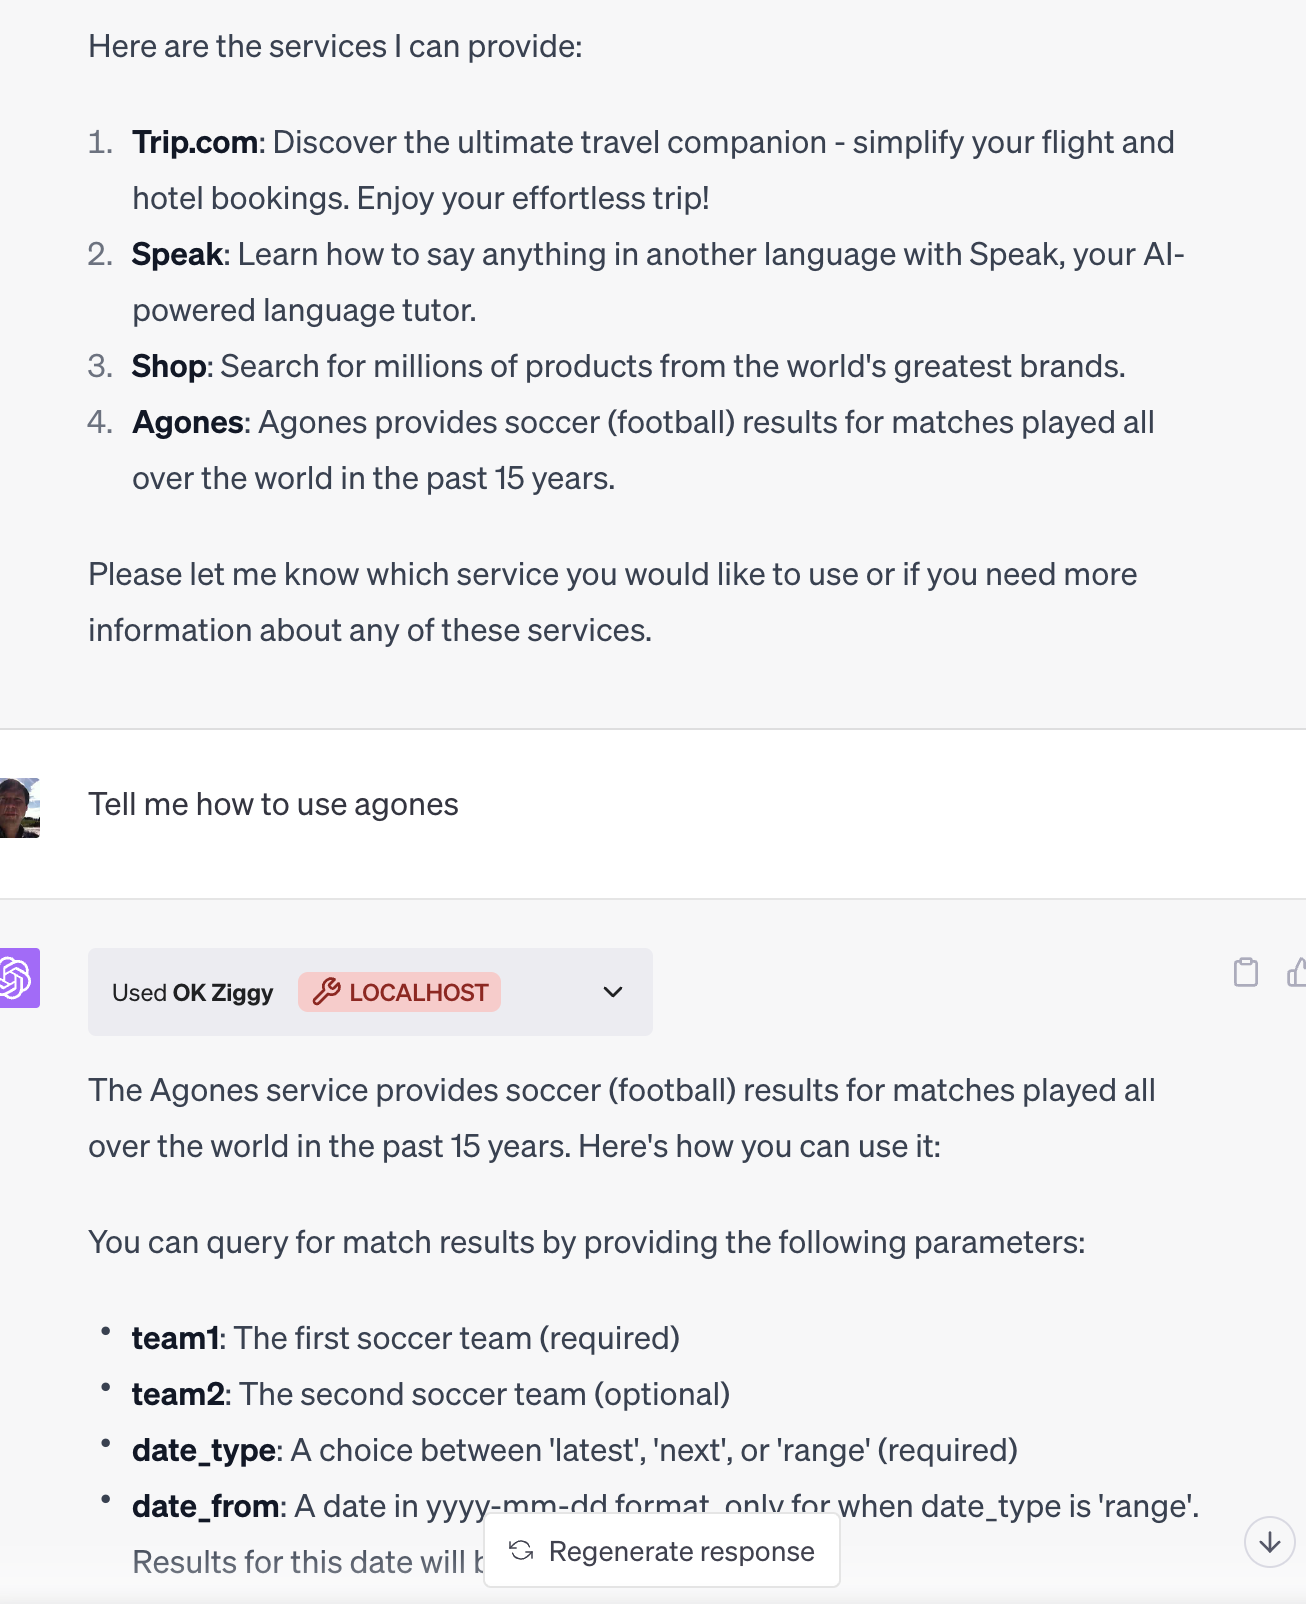This screenshot has height=1604, width=1306.
Task: Click the 'Shop' item in the list
Action: [168, 366]
